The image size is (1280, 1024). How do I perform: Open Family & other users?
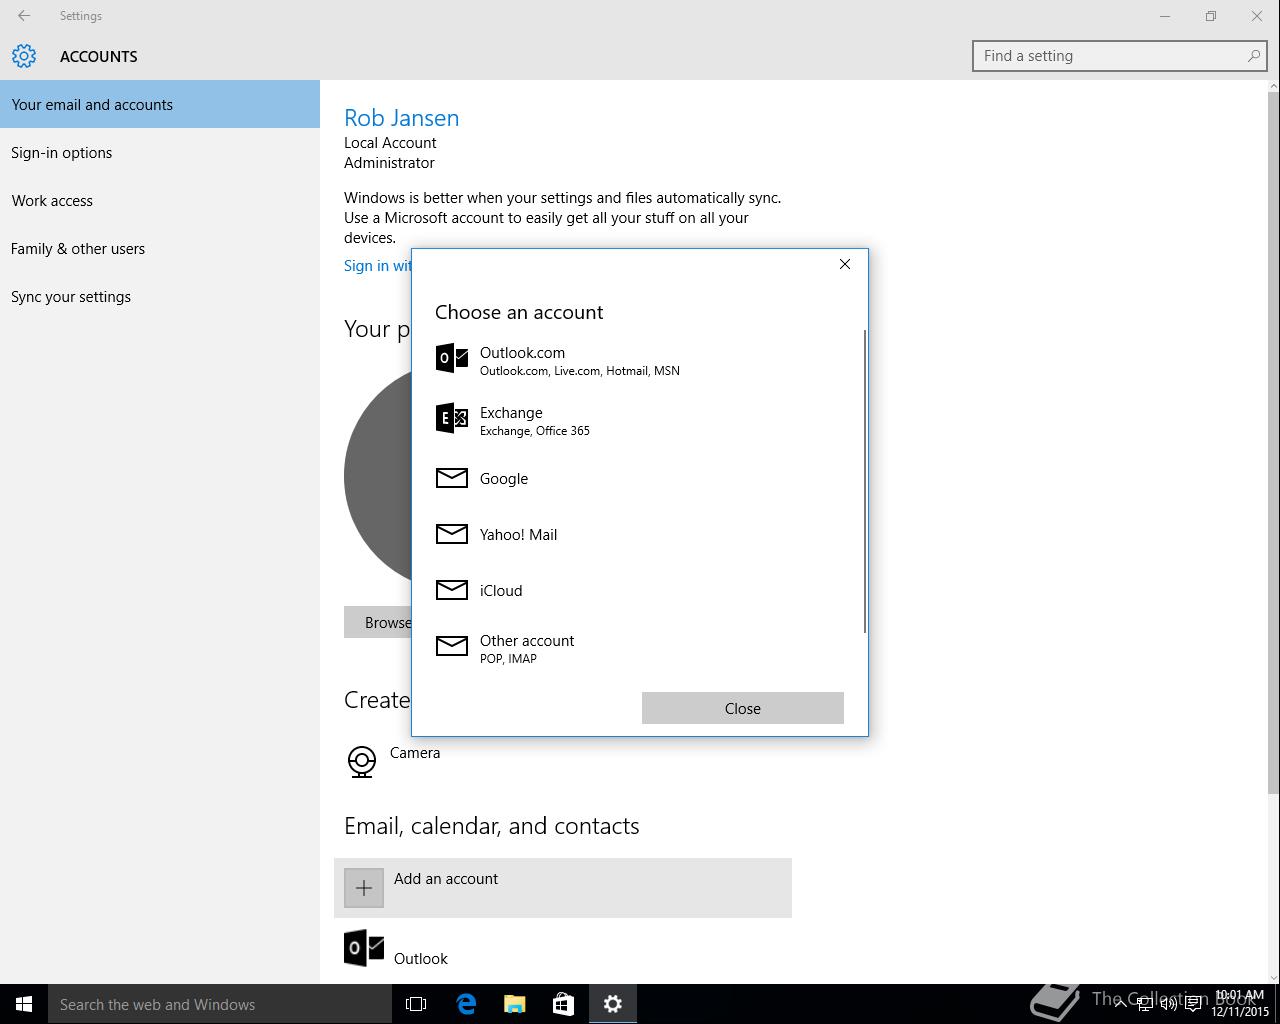[160, 248]
